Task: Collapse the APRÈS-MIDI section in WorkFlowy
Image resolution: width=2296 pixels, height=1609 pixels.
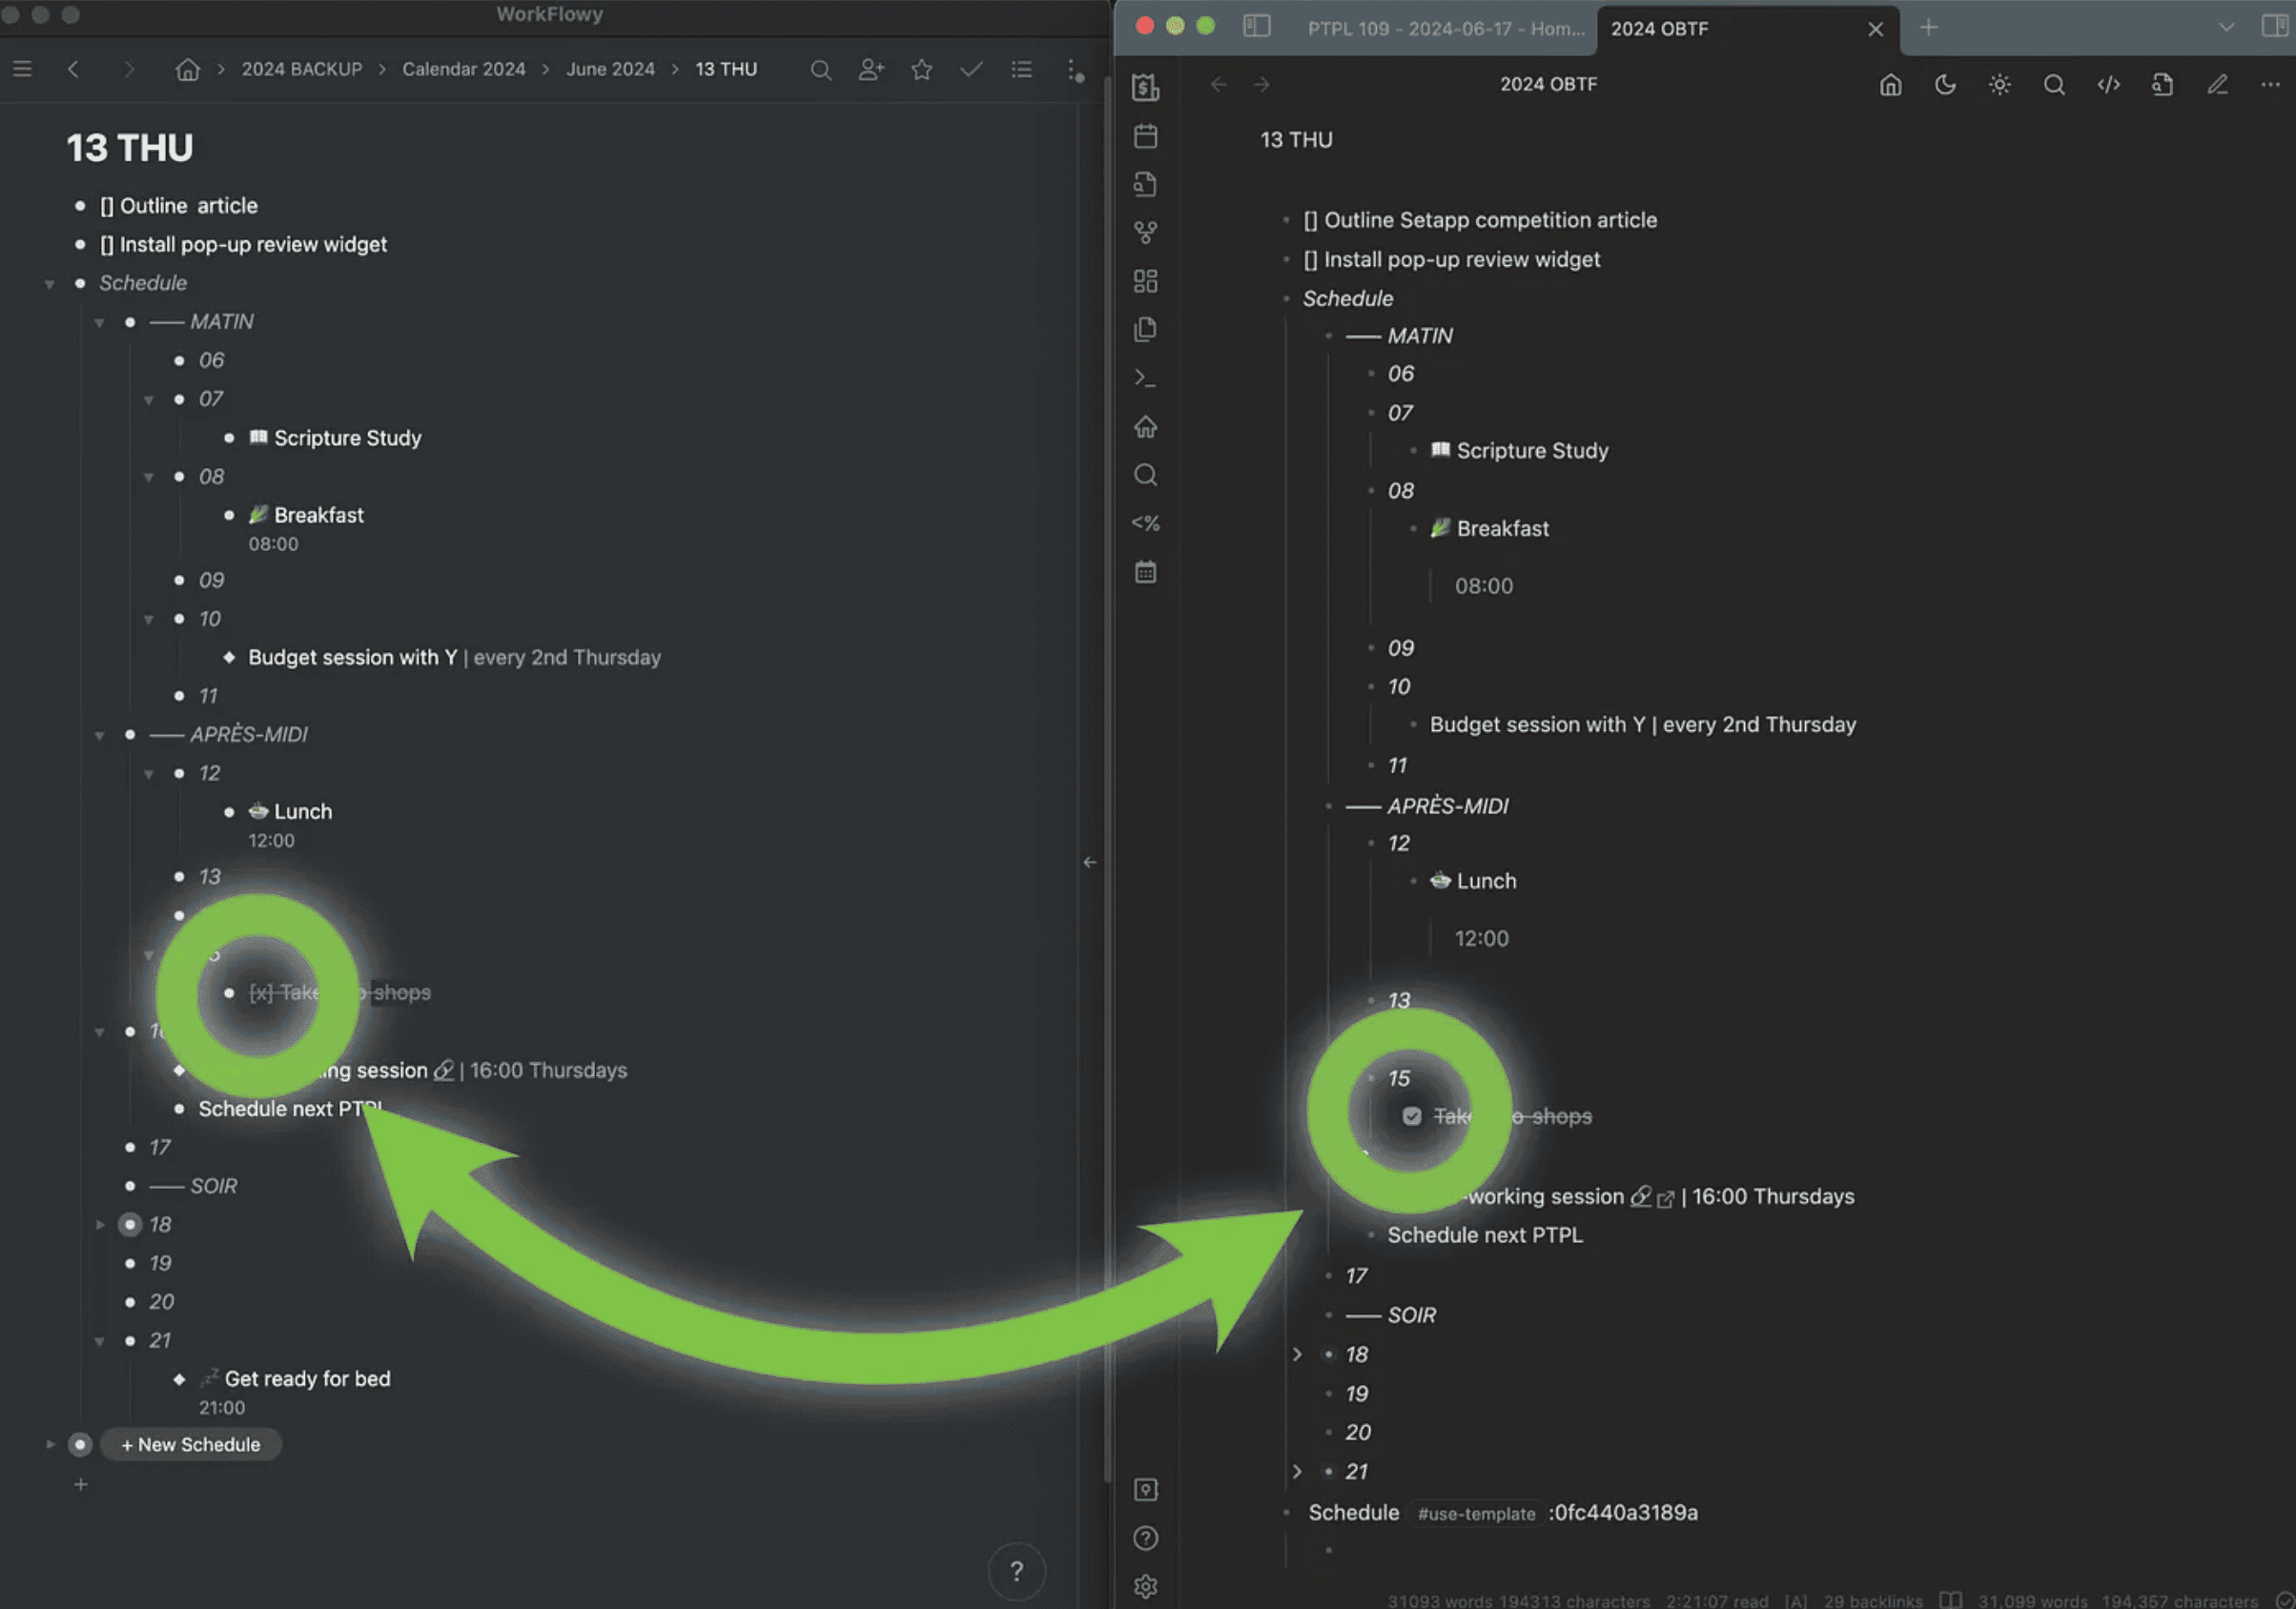Action: click(99, 735)
